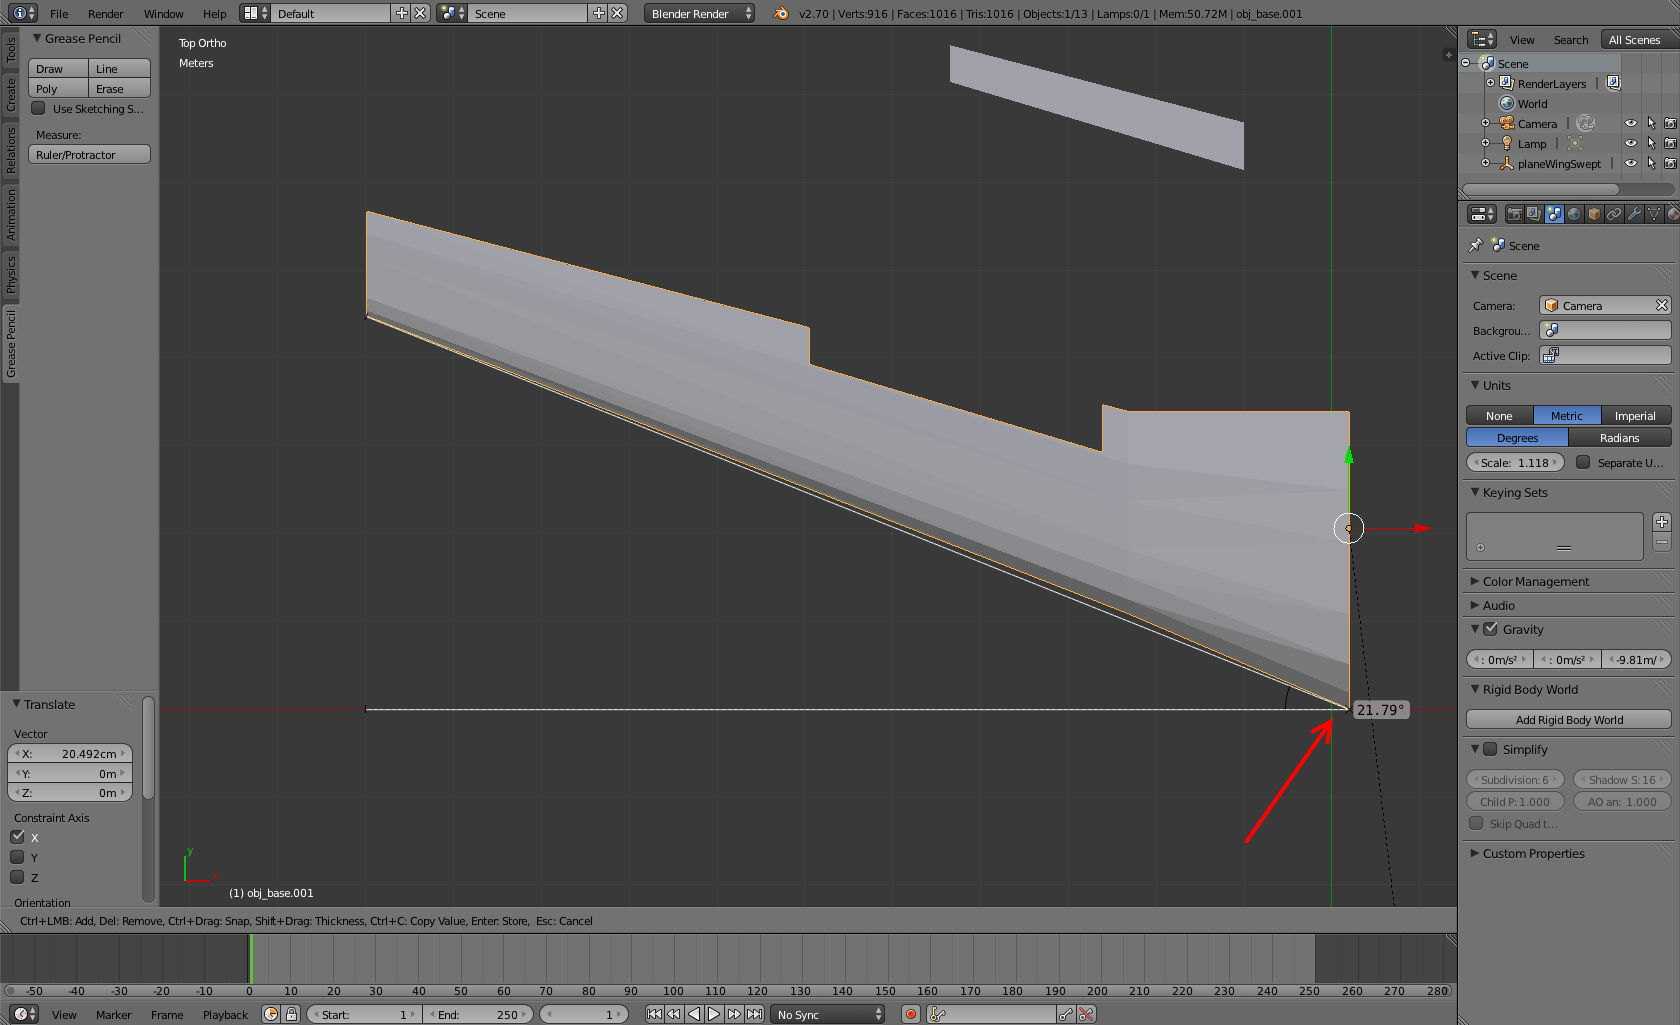Click the Ruler/Protractor button
The width and height of the screenshot is (1680, 1025).
point(89,155)
